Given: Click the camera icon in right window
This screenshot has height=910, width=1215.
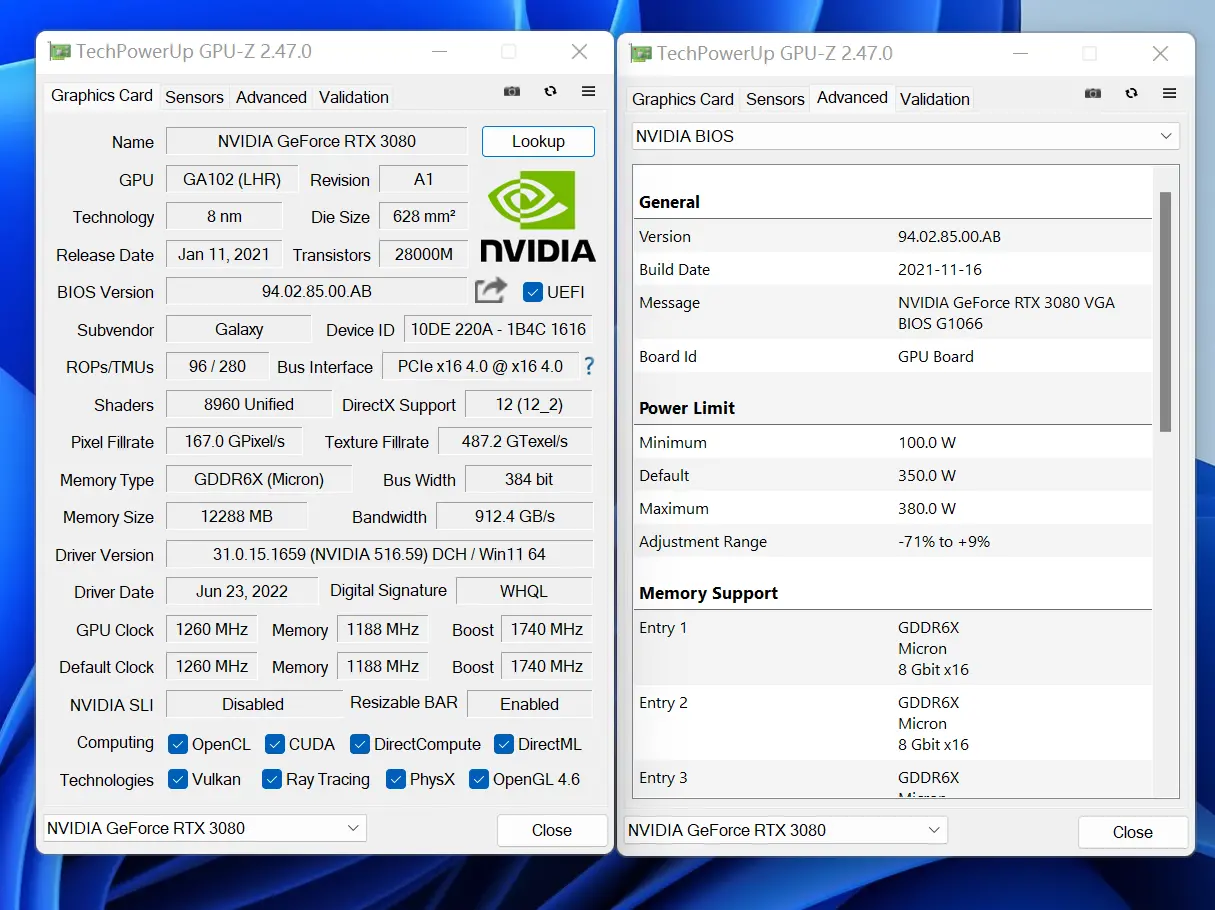Looking at the screenshot, I should 1093,93.
